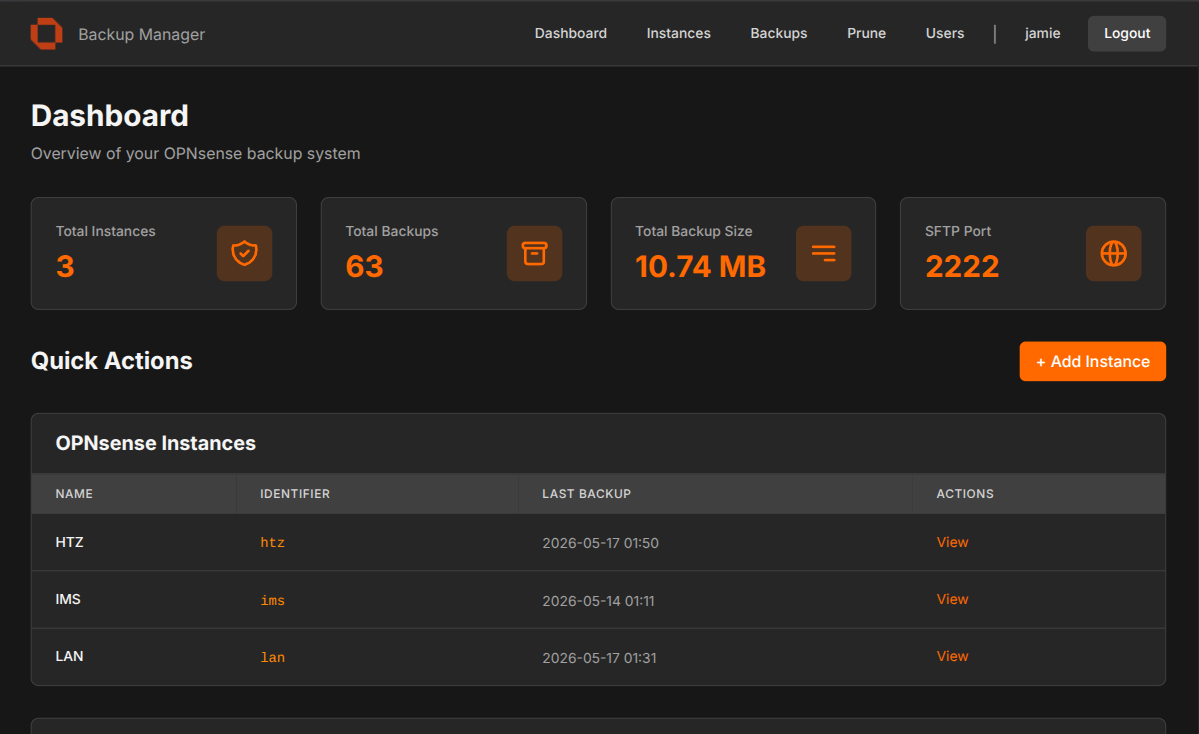Click the NAME column header
The image size is (1199, 734).
[74, 494]
